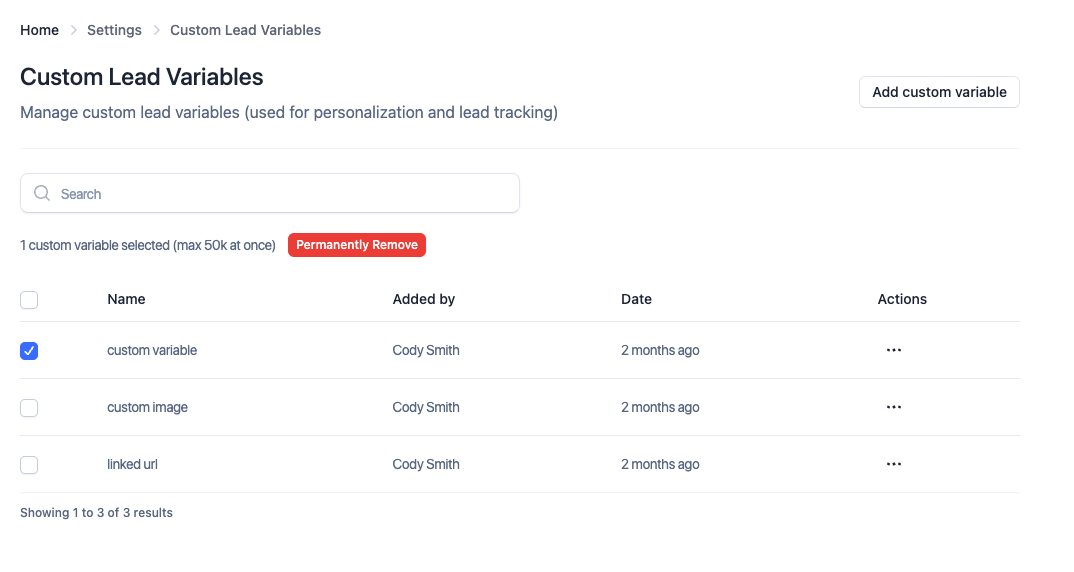Click the search magnifier icon
Image resolution: width=1074 pixels, height=572 pixels.
(x=42, y=194)
